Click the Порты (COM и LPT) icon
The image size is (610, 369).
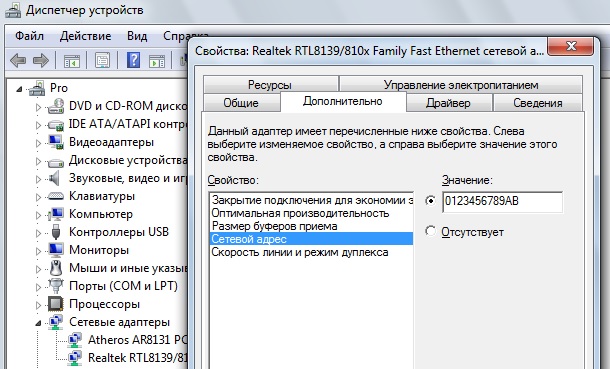click(56, 286)
